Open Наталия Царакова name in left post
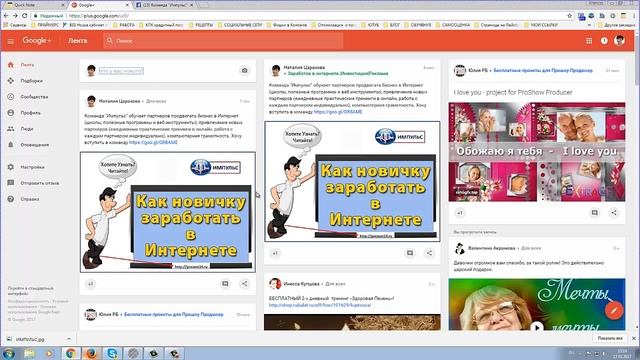The height and width of the screenshot is (360, 640). click(x=119, y=101)
